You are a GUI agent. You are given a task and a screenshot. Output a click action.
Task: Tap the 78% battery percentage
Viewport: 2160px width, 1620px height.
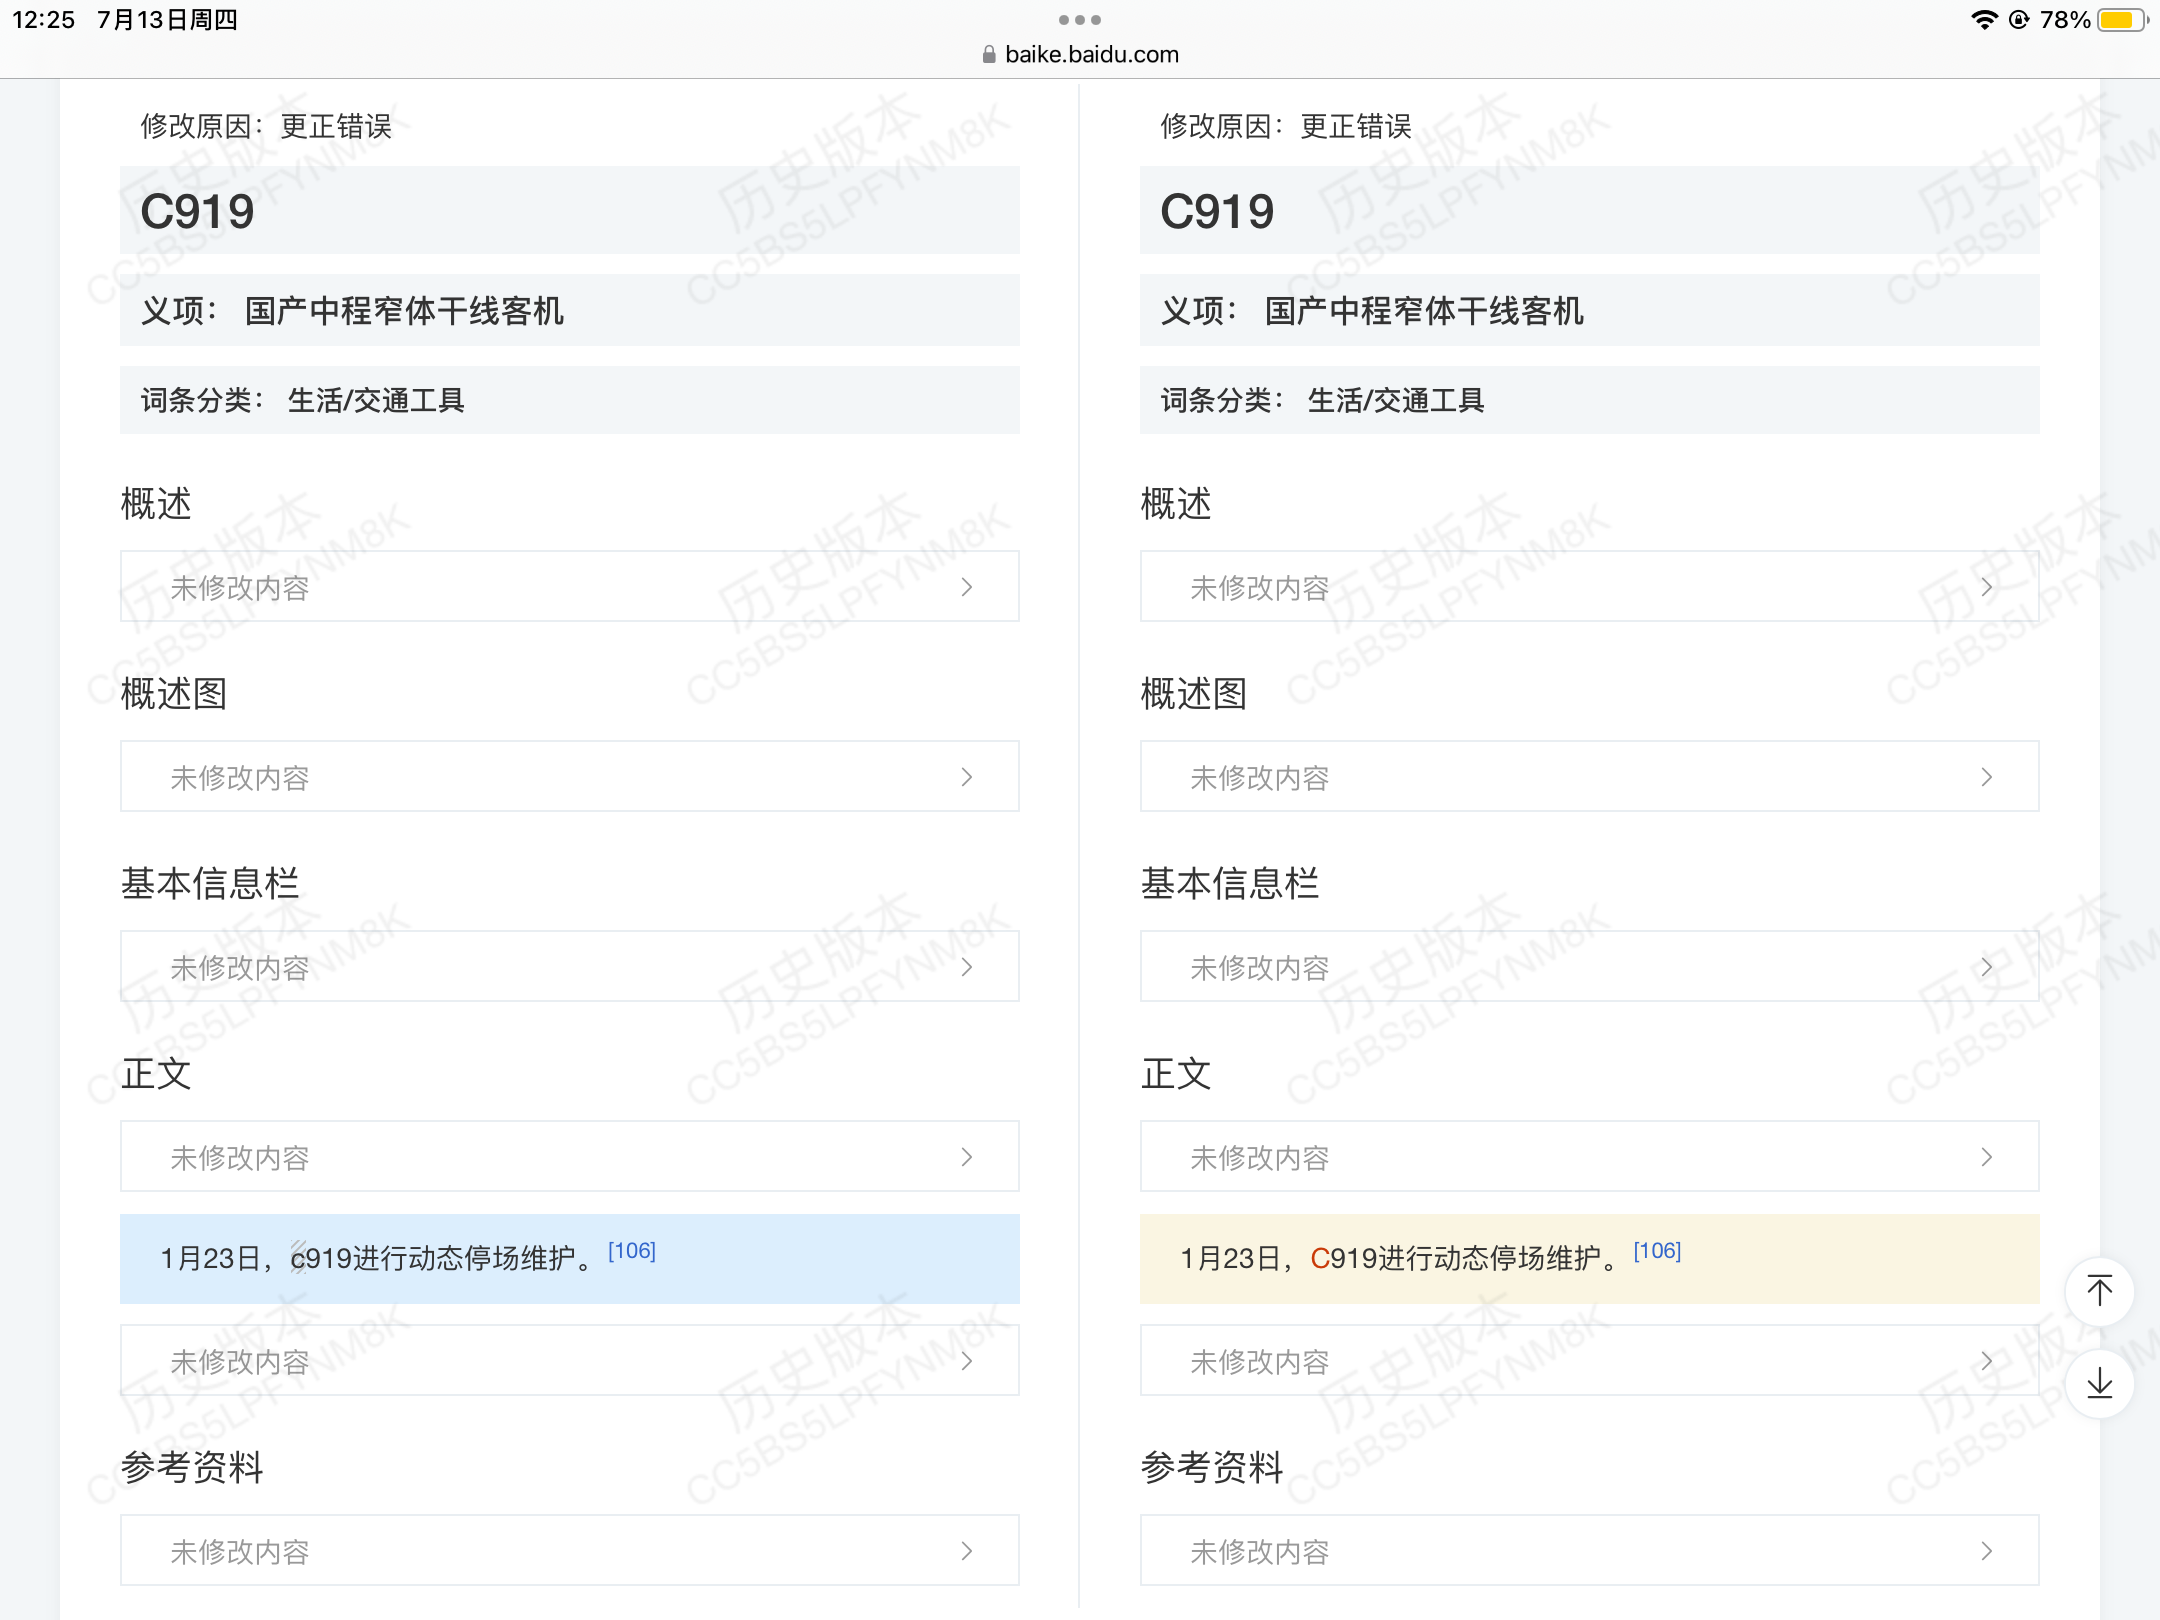(x=2065, y=20)
